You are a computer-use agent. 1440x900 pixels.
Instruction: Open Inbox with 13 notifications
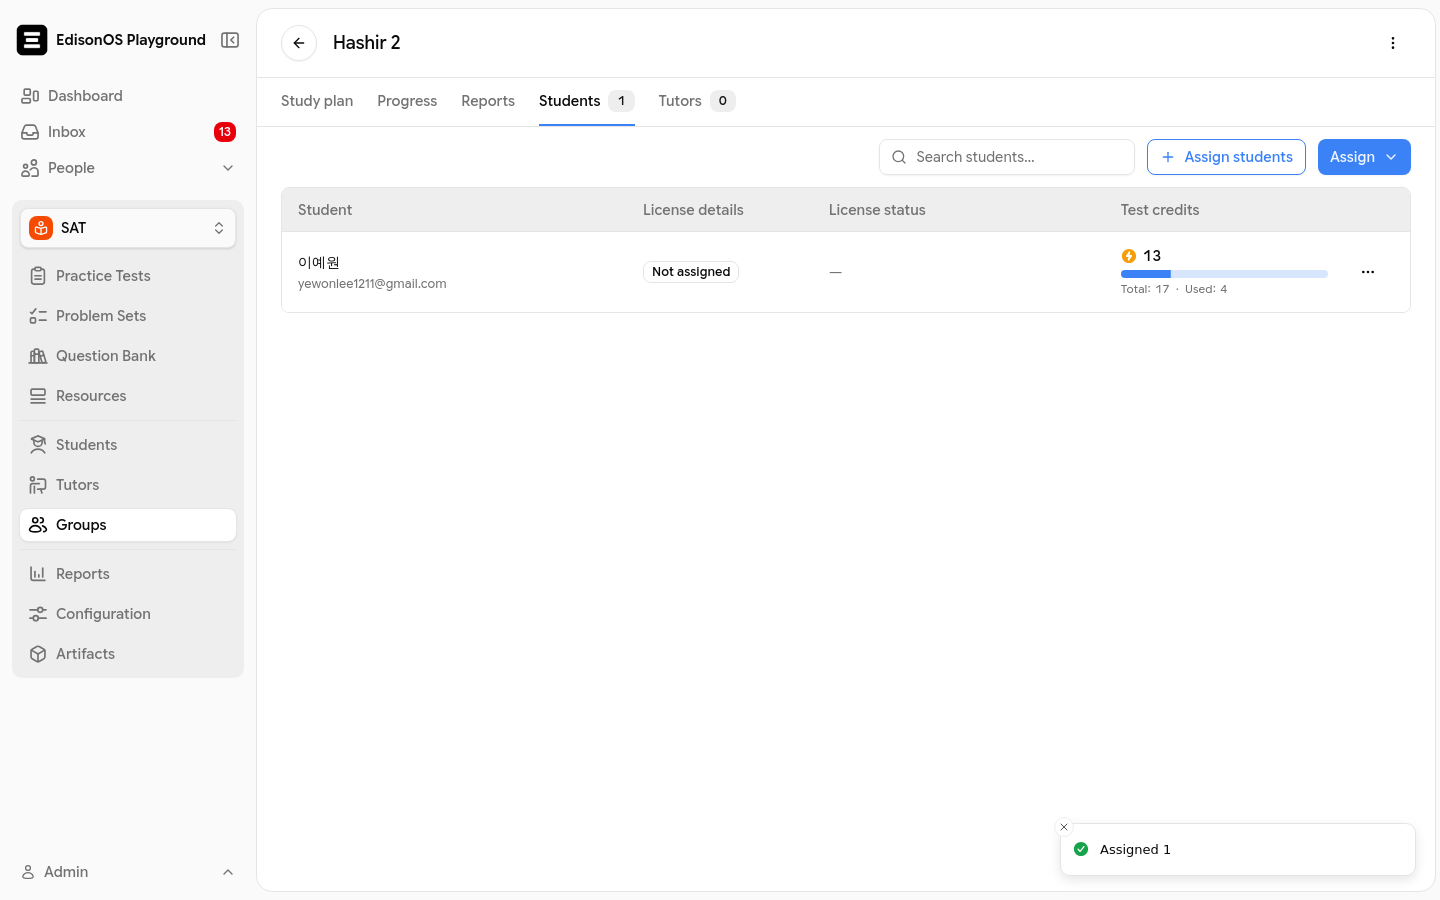pos(128,132)
